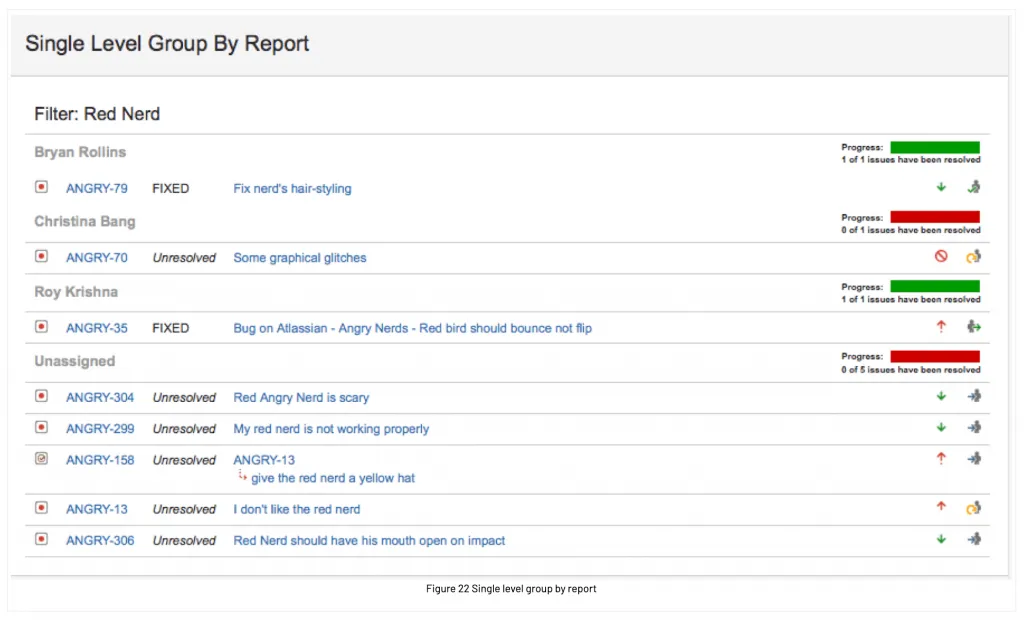Viewport: 1024px width, 620px height.
Task: Click bug type icon for ANGRY-306
Action: click(x=41, y=539)
